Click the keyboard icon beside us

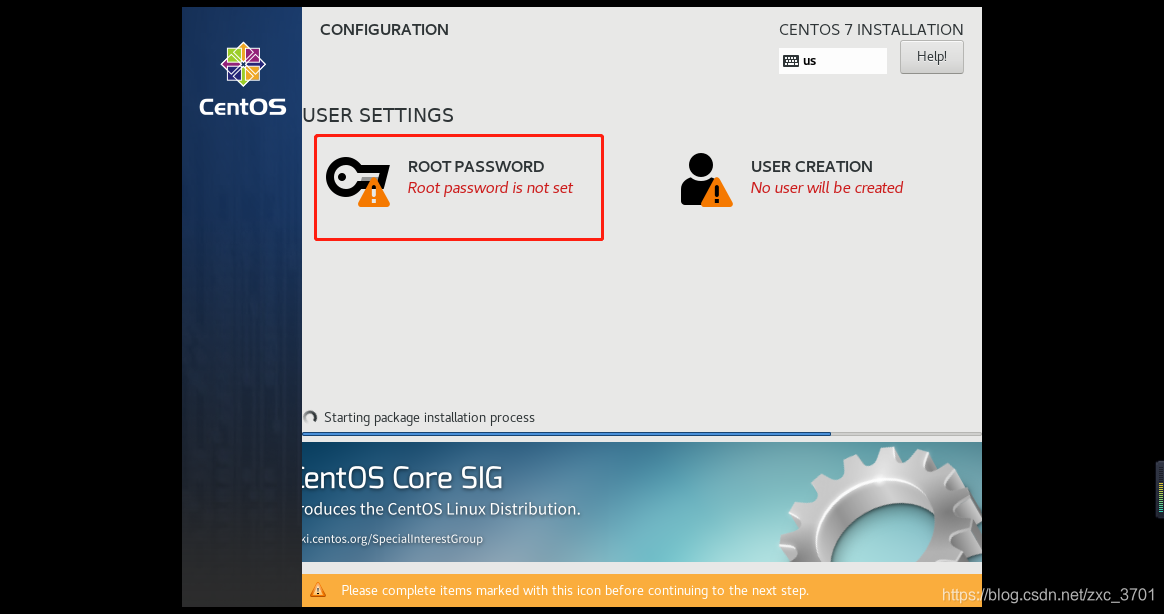pyautogui.click(x=791, y=61)
